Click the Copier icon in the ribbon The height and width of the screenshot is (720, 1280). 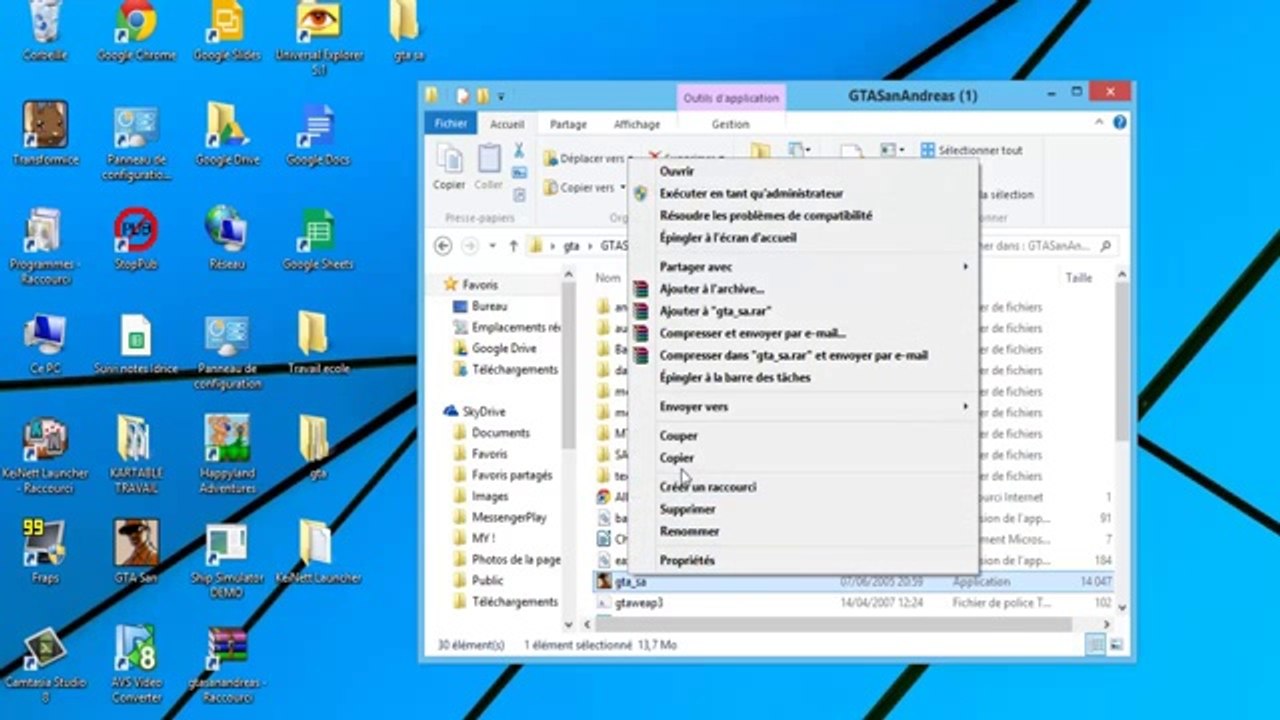tap(449, 166)
